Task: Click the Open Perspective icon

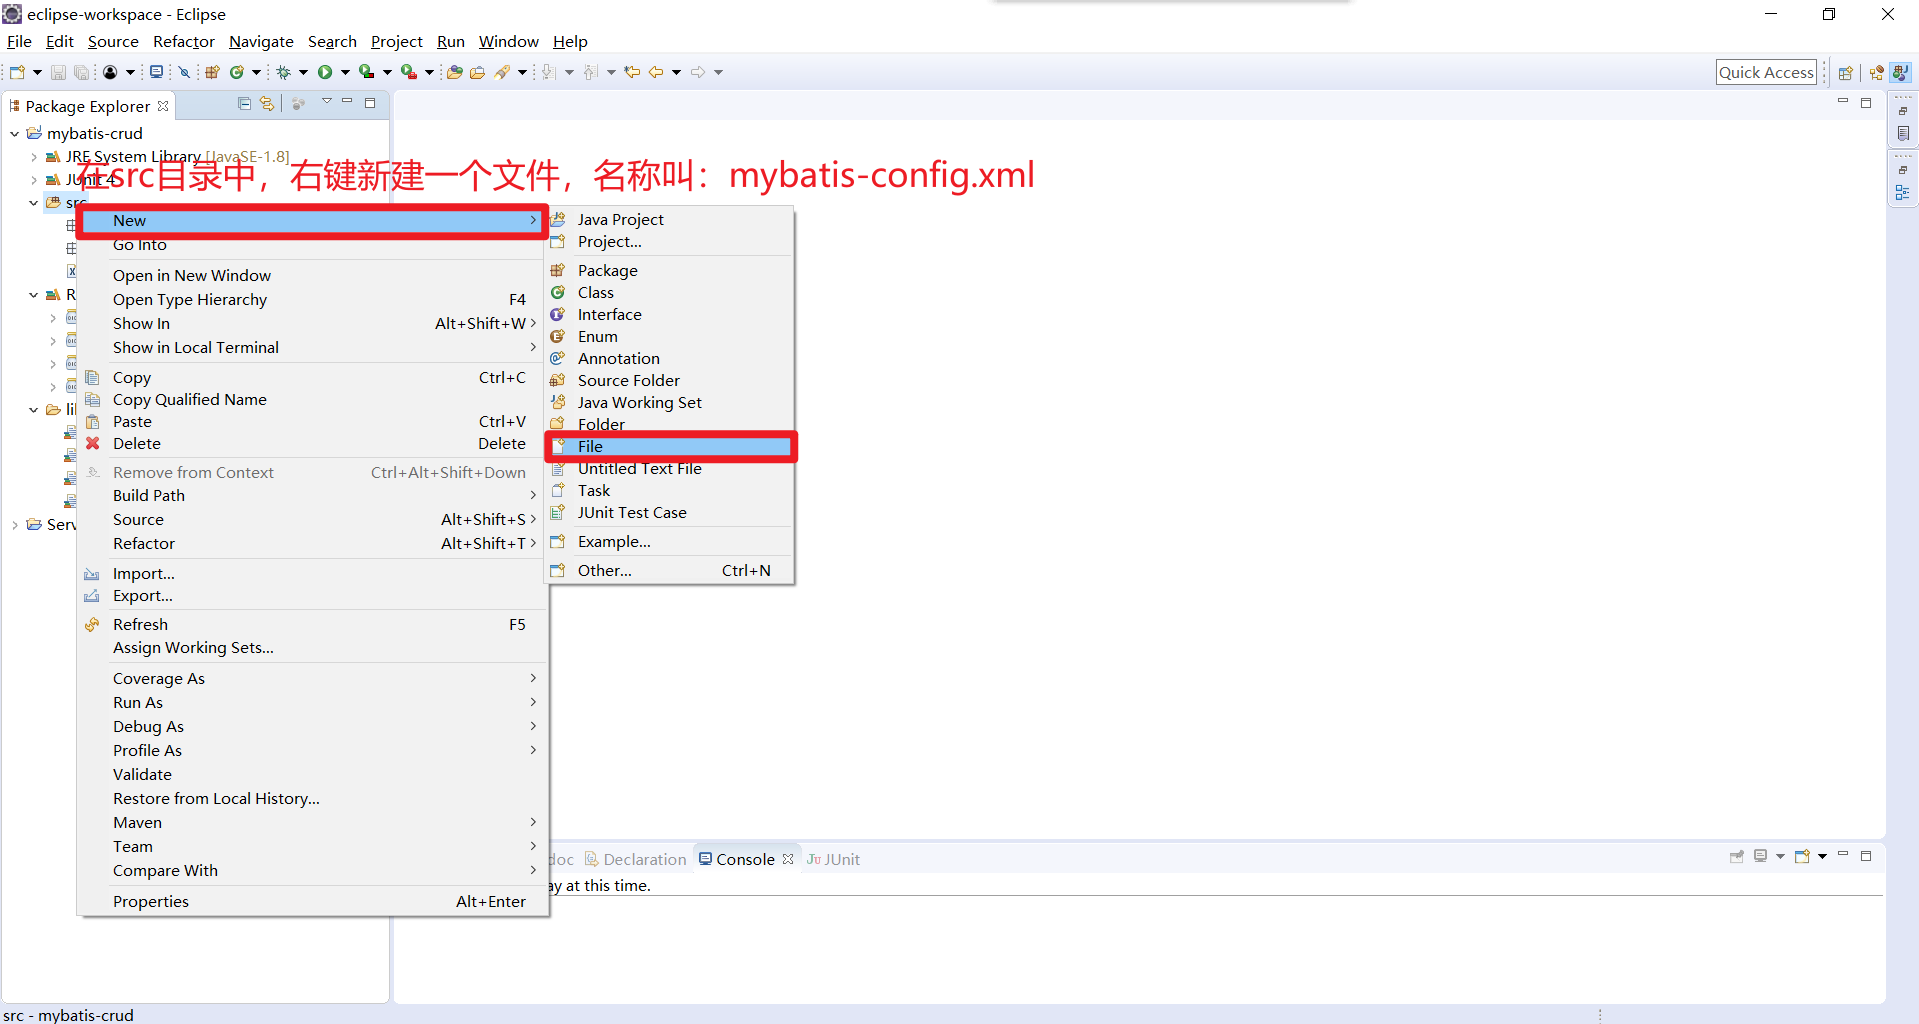Action: tap(1846, 72)
